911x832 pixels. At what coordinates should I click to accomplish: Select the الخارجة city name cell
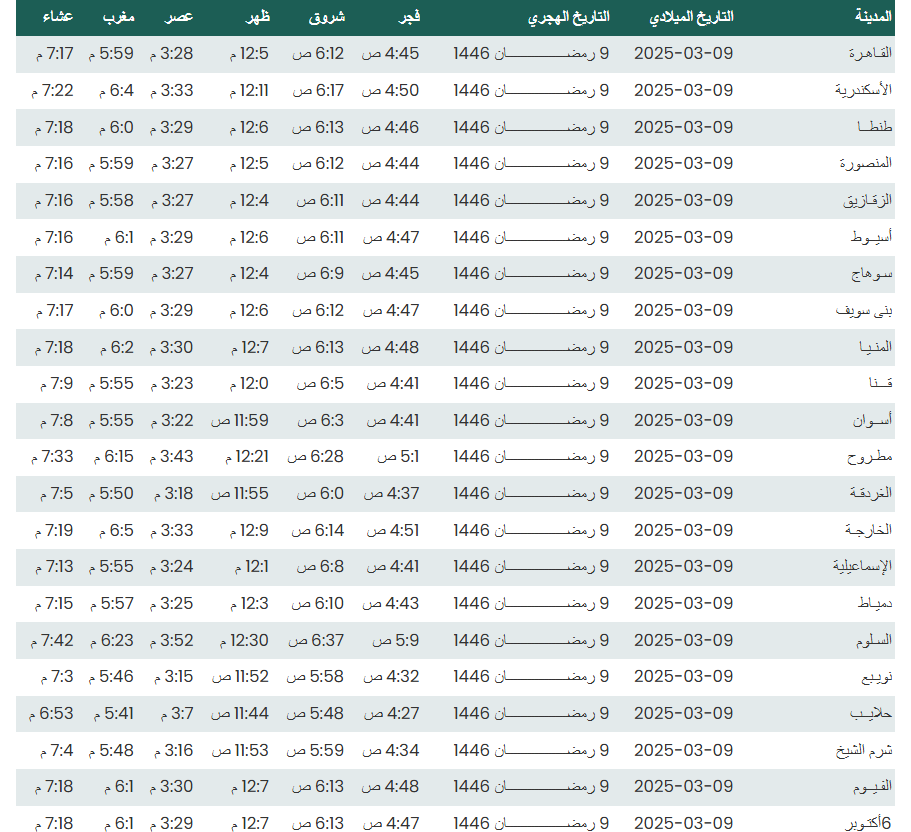click(x=869, y=530)
